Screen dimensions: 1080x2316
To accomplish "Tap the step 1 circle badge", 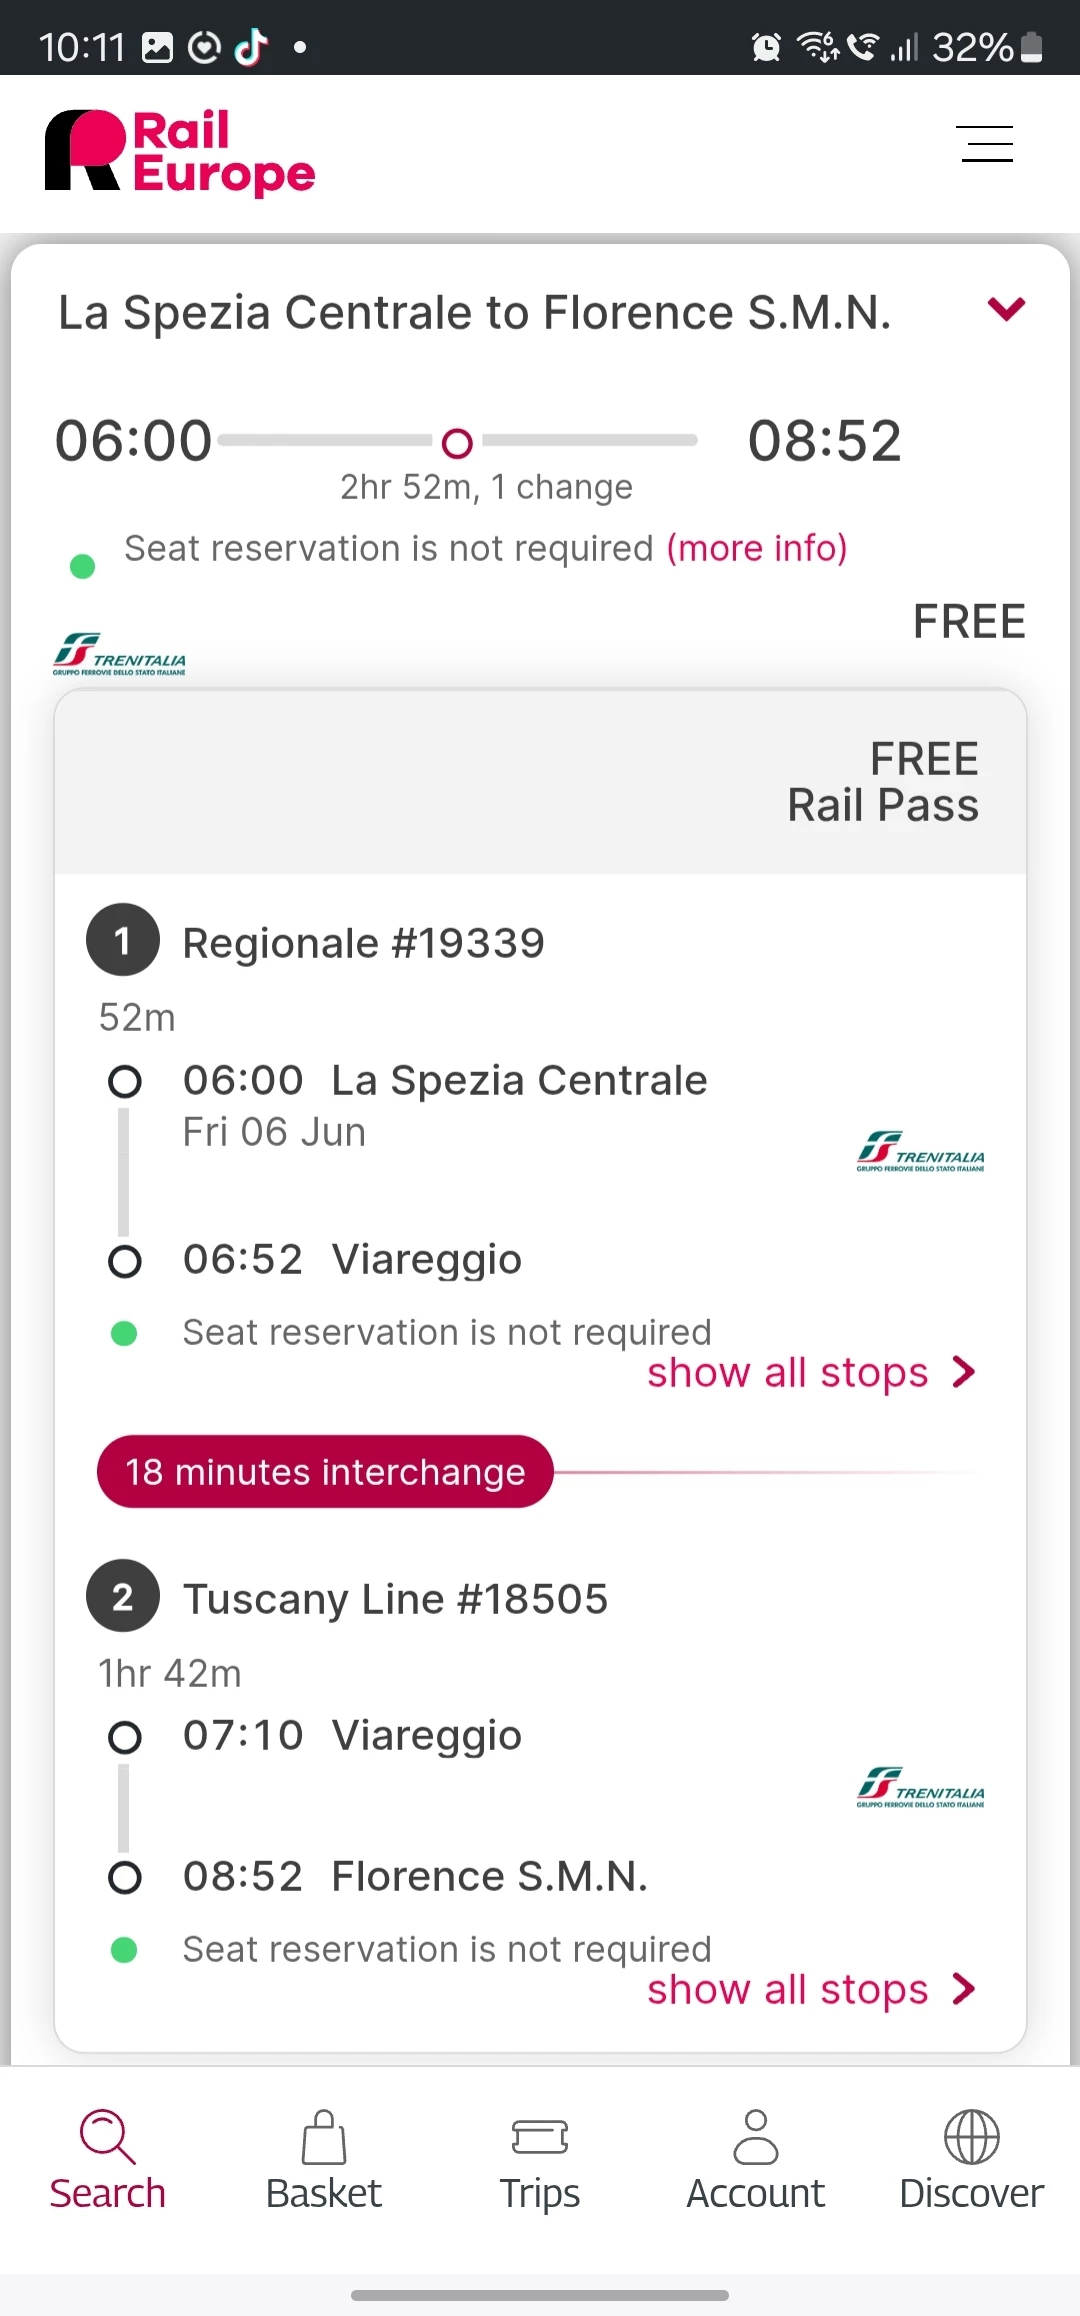I will [x=123, y=941].
